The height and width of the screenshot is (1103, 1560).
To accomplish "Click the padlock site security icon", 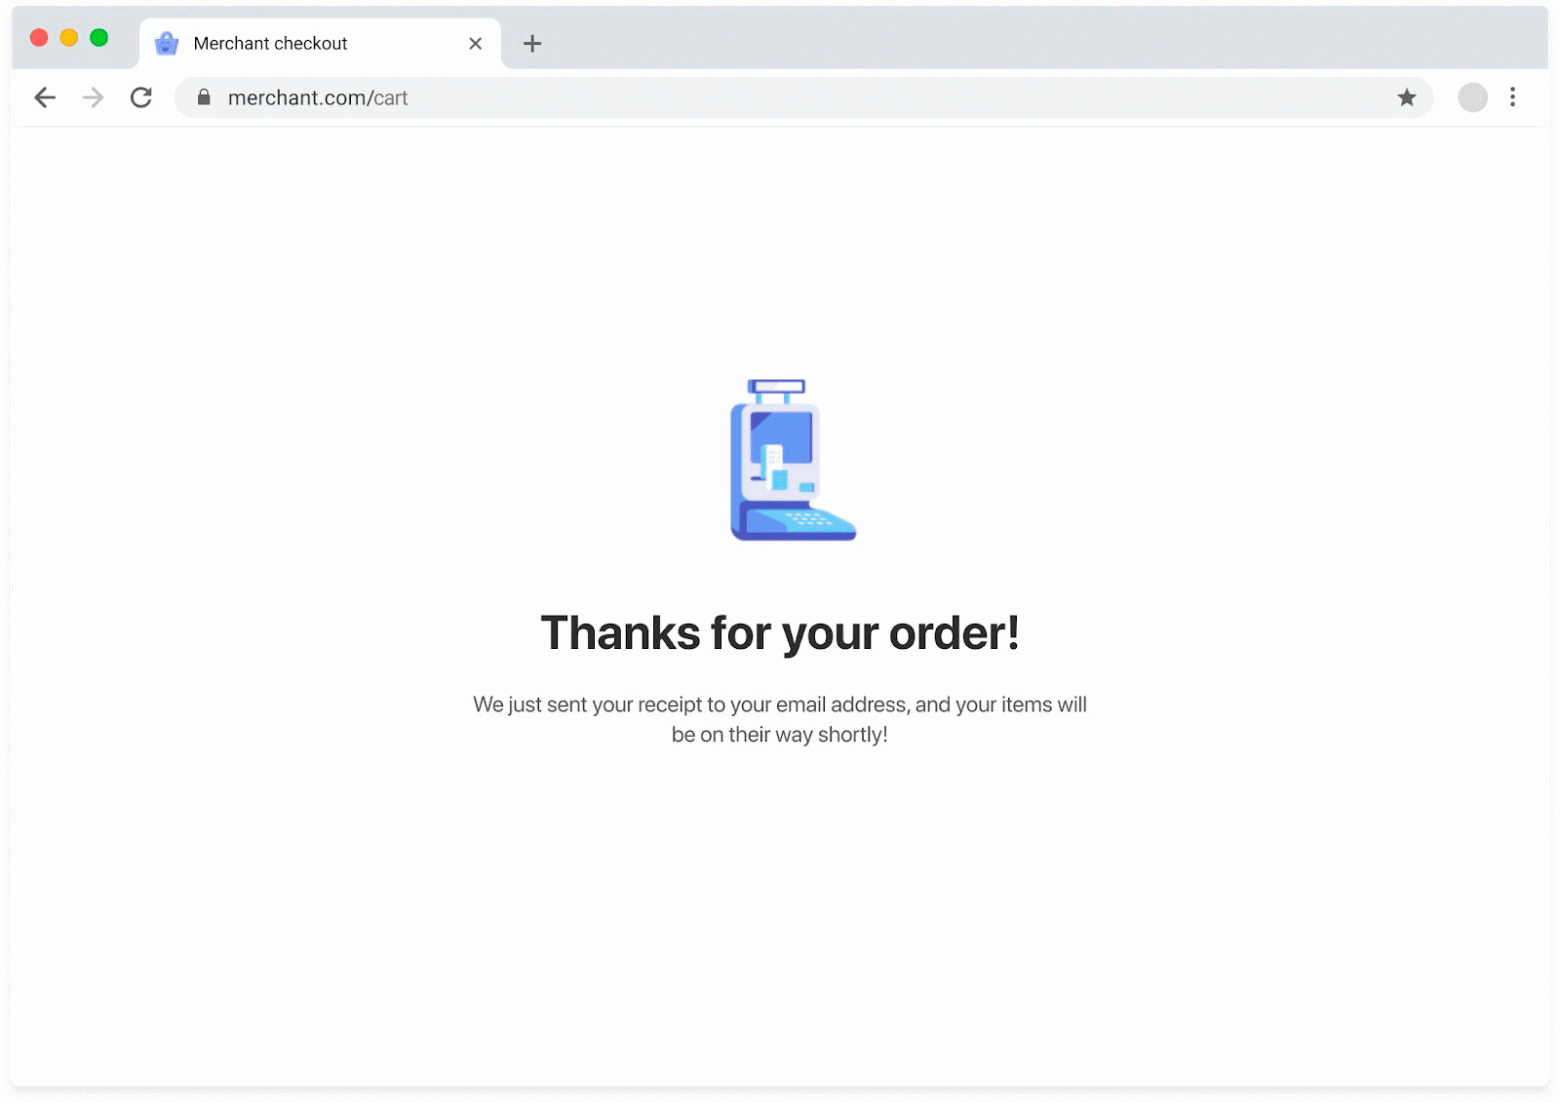I will coord(204,97).
